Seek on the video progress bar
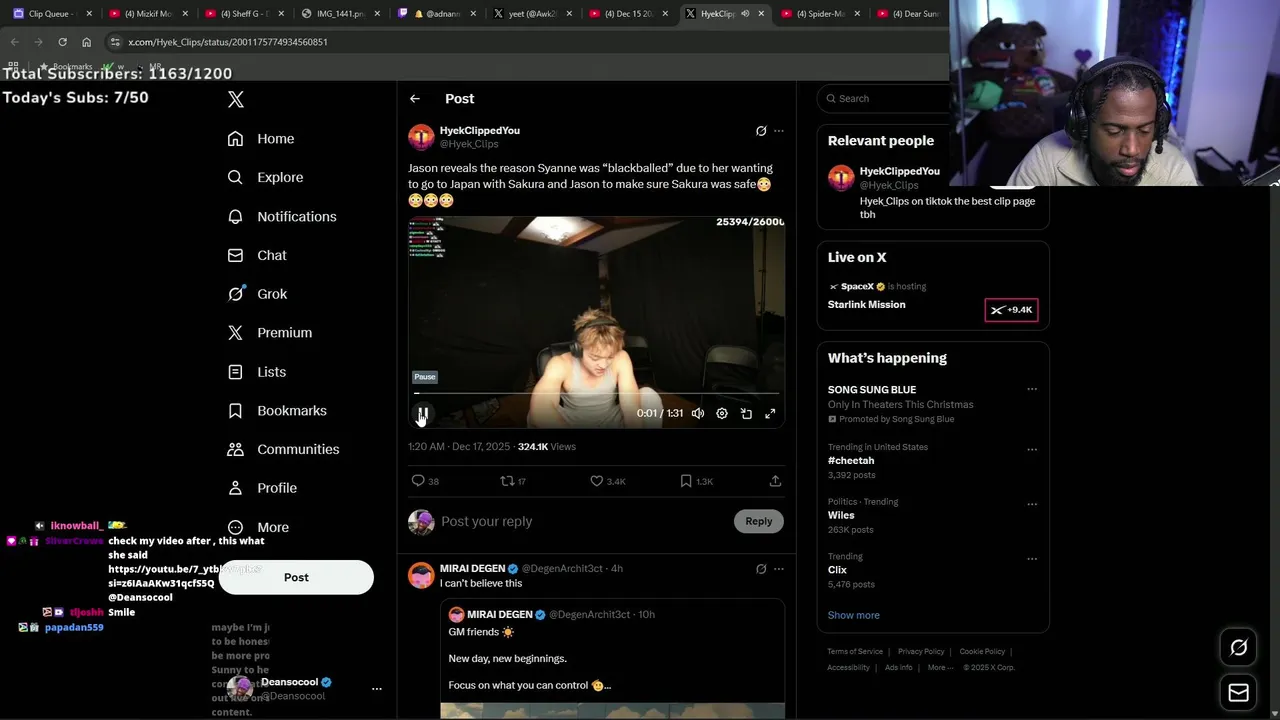The width and height of the screenshot is (1280, 720). 596,393
